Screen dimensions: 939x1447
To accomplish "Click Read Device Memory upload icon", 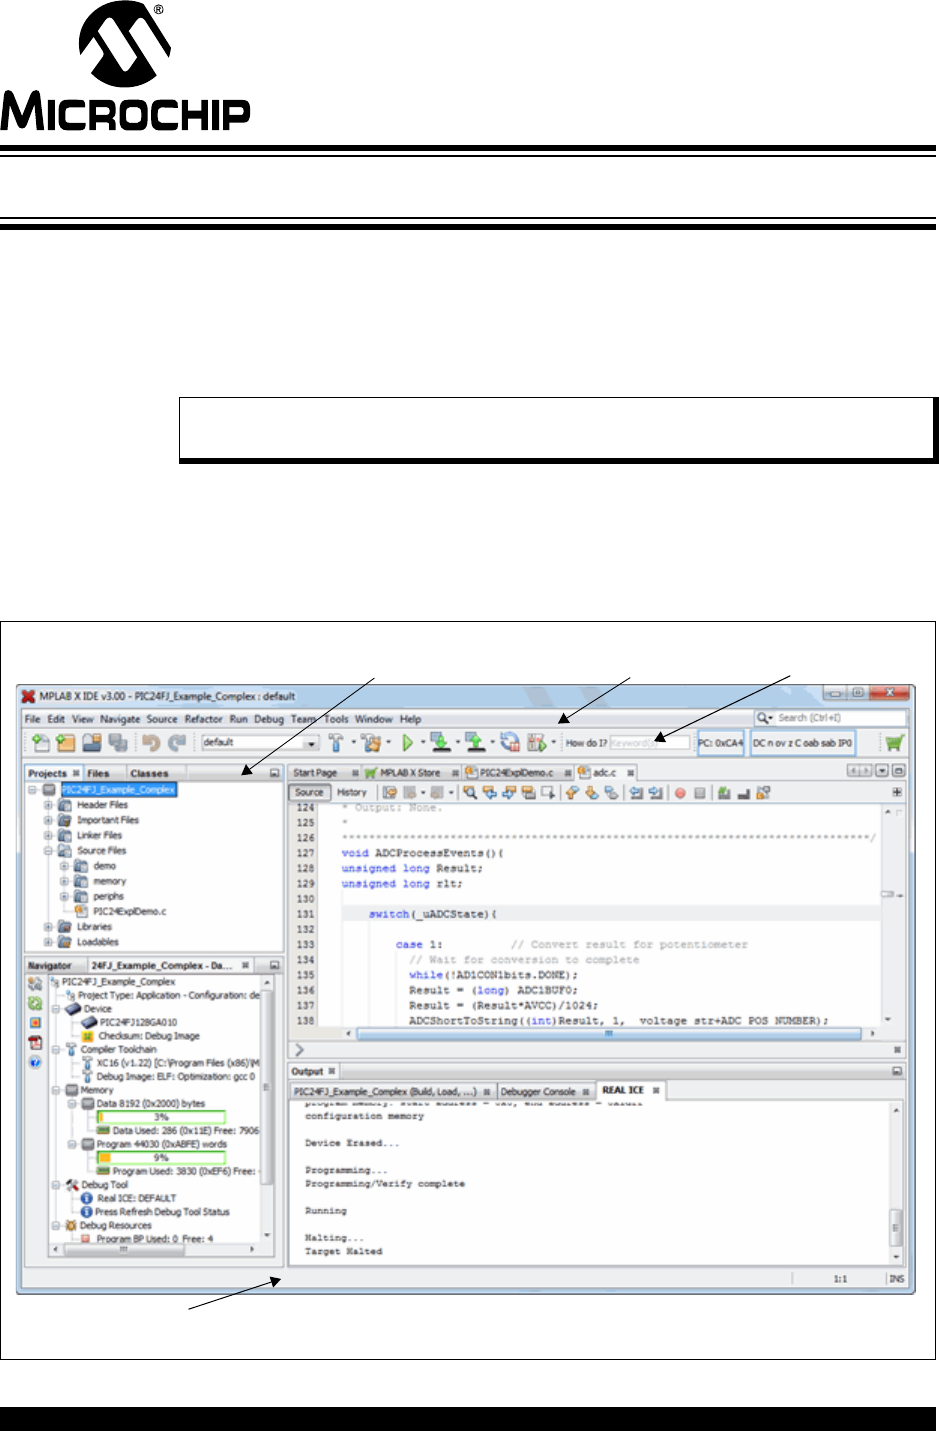I will (x=476, y=743).
